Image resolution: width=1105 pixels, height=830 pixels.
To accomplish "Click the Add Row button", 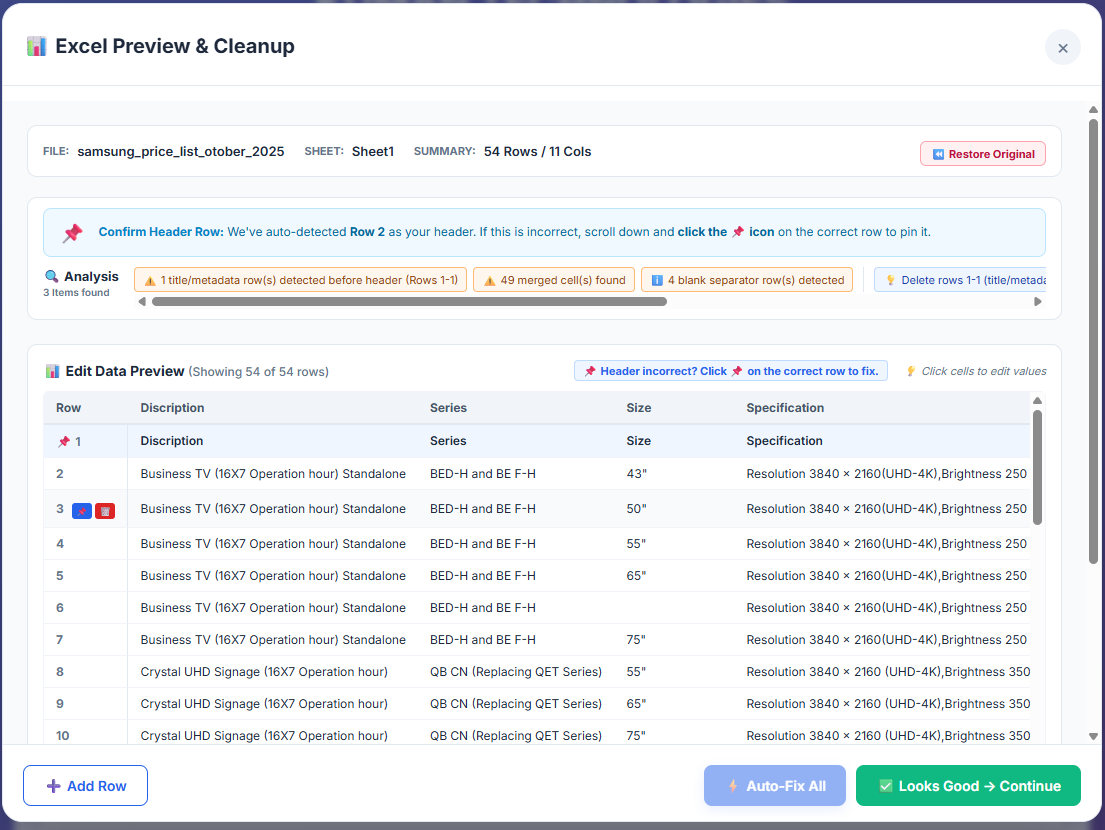I will point(85,786).
